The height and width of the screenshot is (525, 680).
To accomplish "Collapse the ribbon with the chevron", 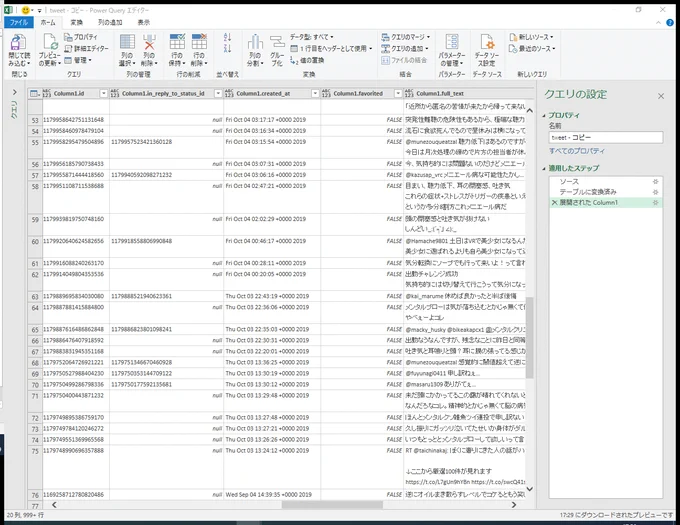I will coord(658,23).
